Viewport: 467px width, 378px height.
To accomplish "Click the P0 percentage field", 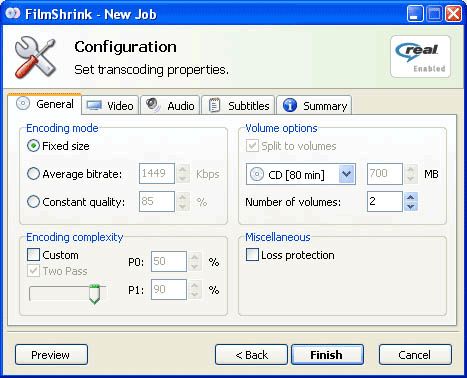I will (169, 261).
